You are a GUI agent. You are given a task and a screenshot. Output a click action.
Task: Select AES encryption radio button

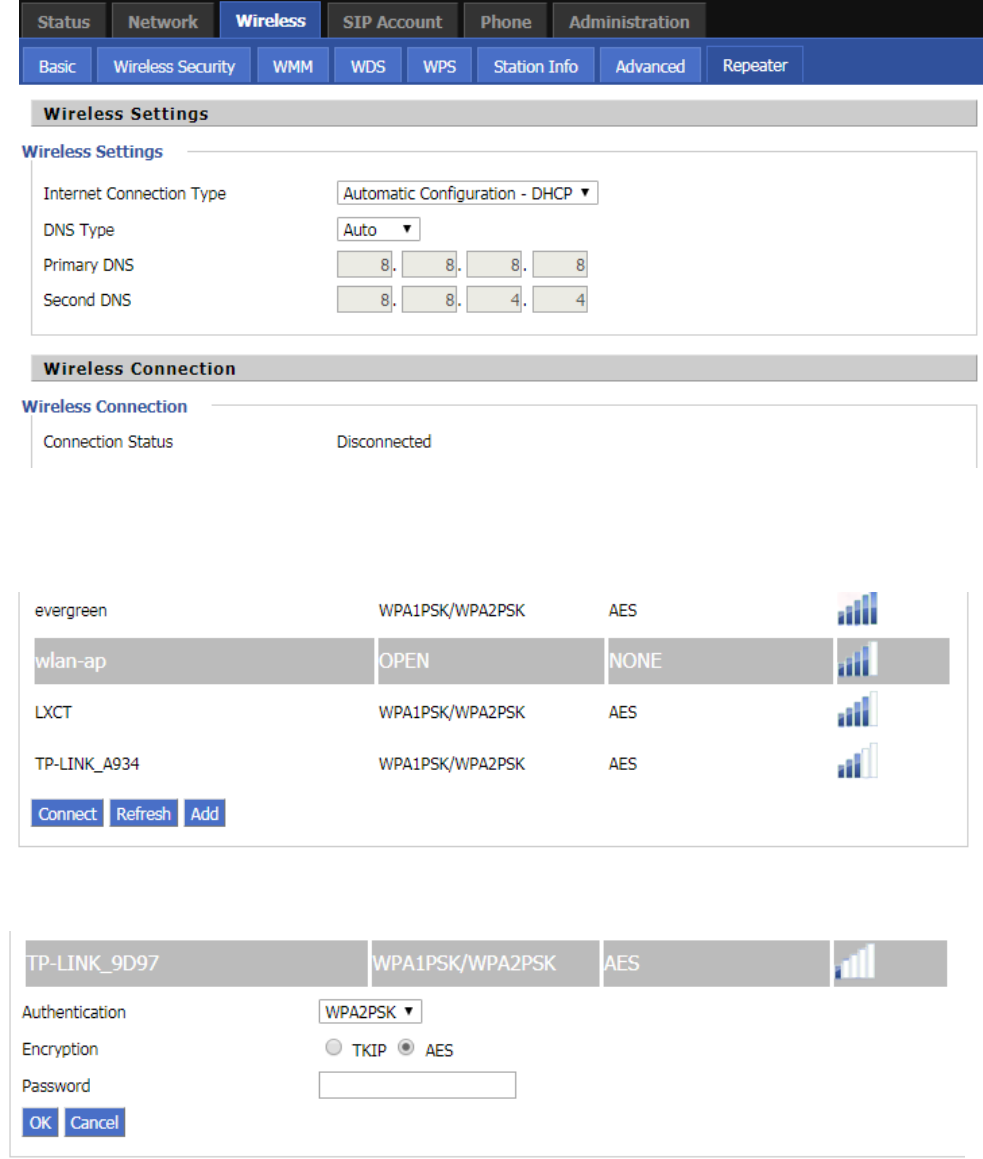[x=406, y=1049]
